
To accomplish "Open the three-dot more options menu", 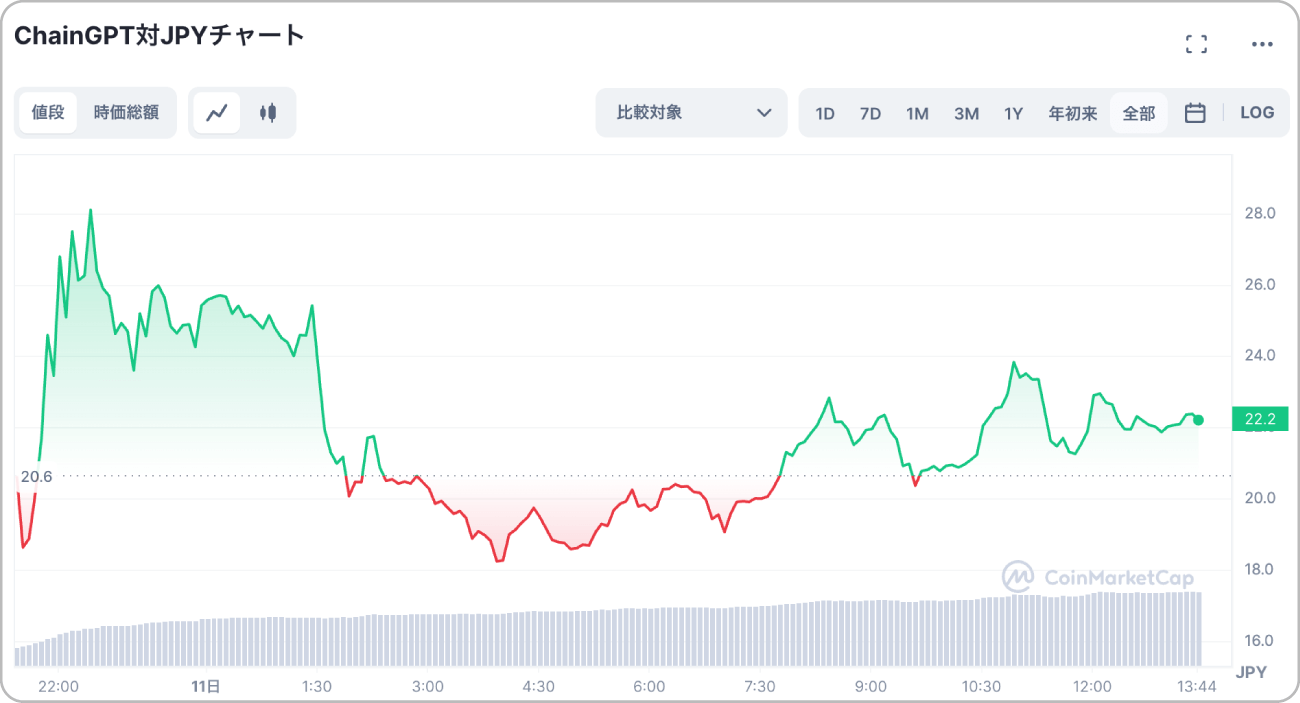I will click(1263, 44).
